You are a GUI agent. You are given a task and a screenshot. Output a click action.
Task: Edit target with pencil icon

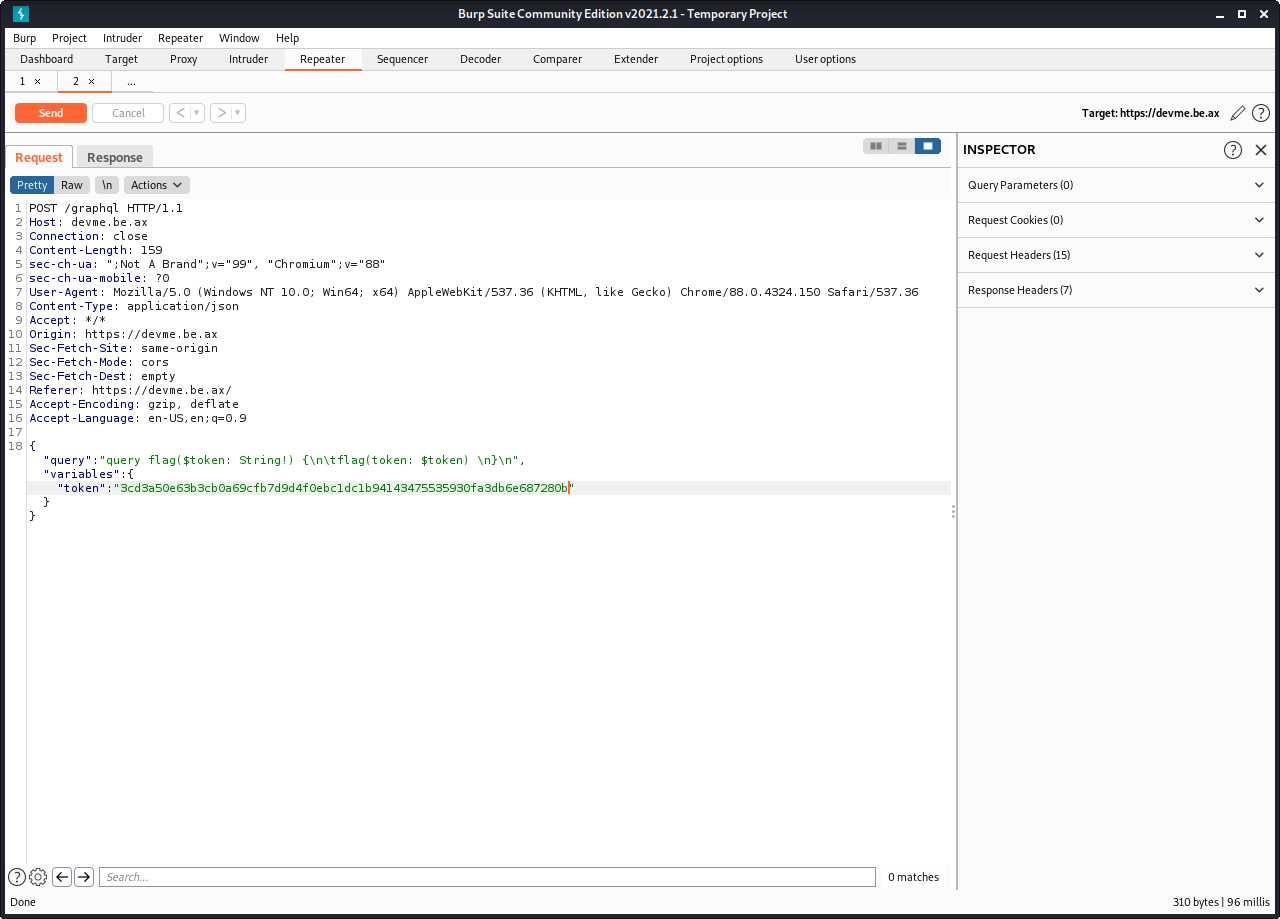pyautogui.click(x=1238, y=113)
